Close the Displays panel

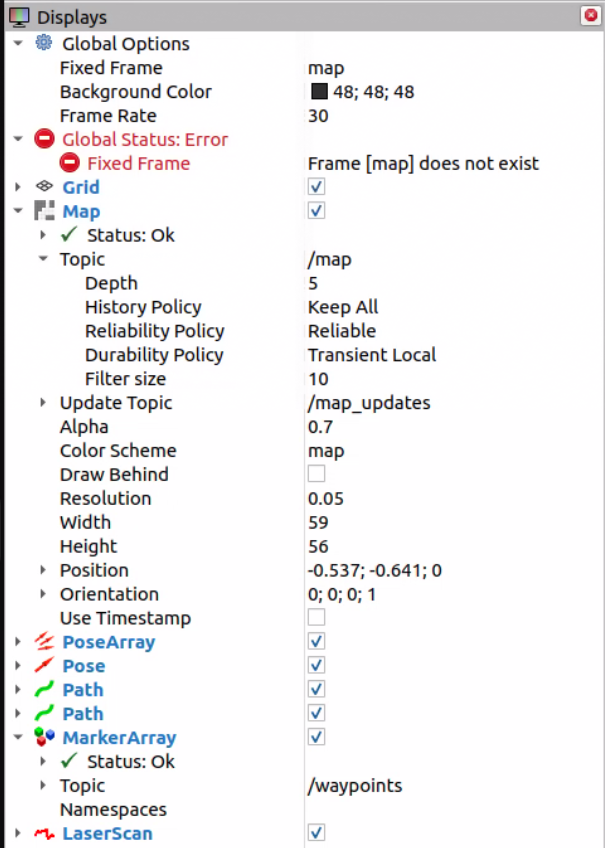point(590,16)
